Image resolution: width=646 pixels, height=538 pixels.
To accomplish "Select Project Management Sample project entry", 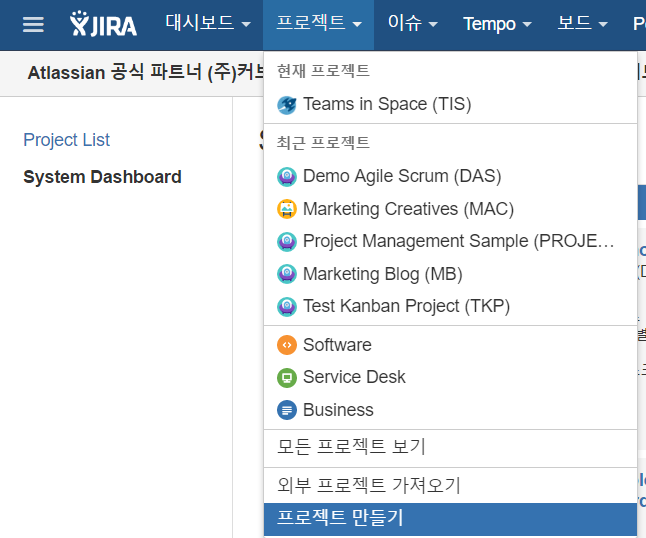I will click(450, 241).
